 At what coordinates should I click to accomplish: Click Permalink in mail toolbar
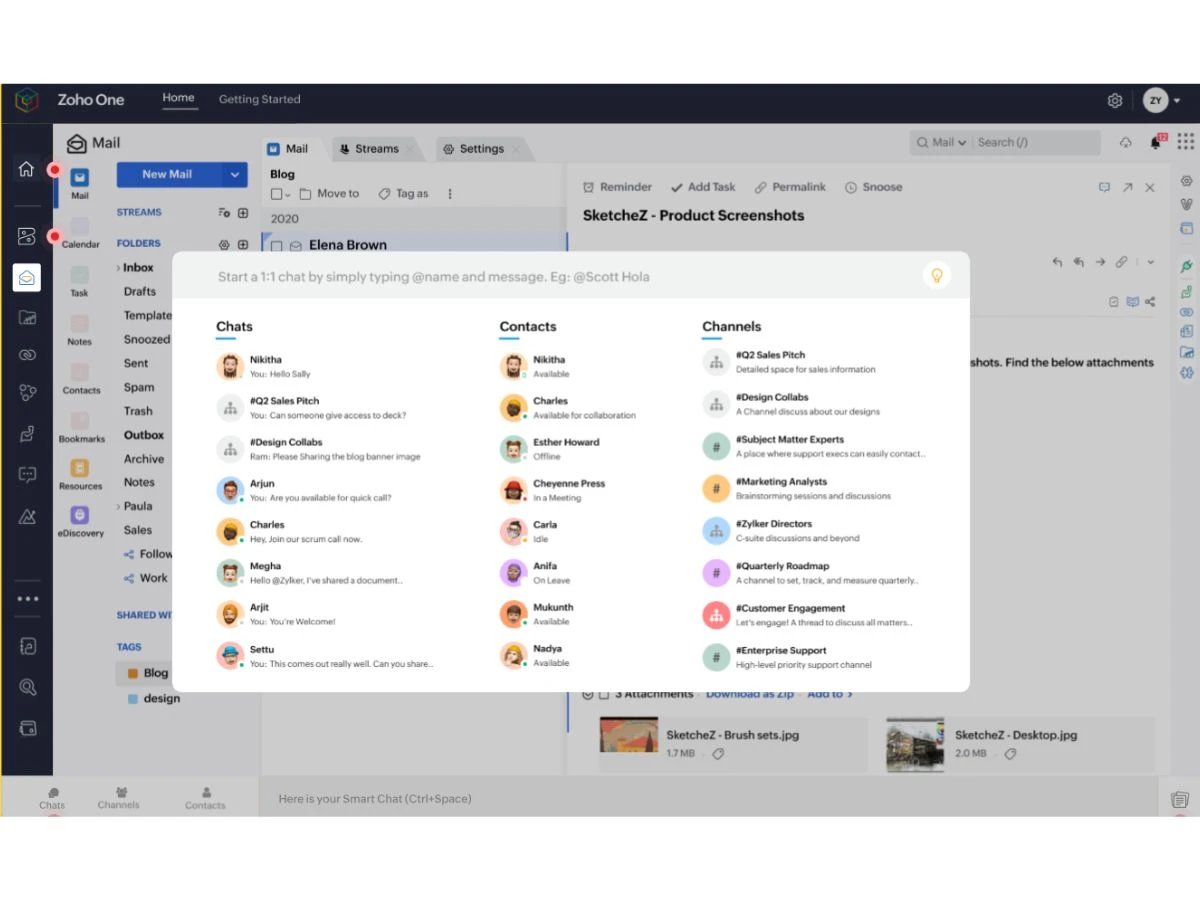click(790, 187)
